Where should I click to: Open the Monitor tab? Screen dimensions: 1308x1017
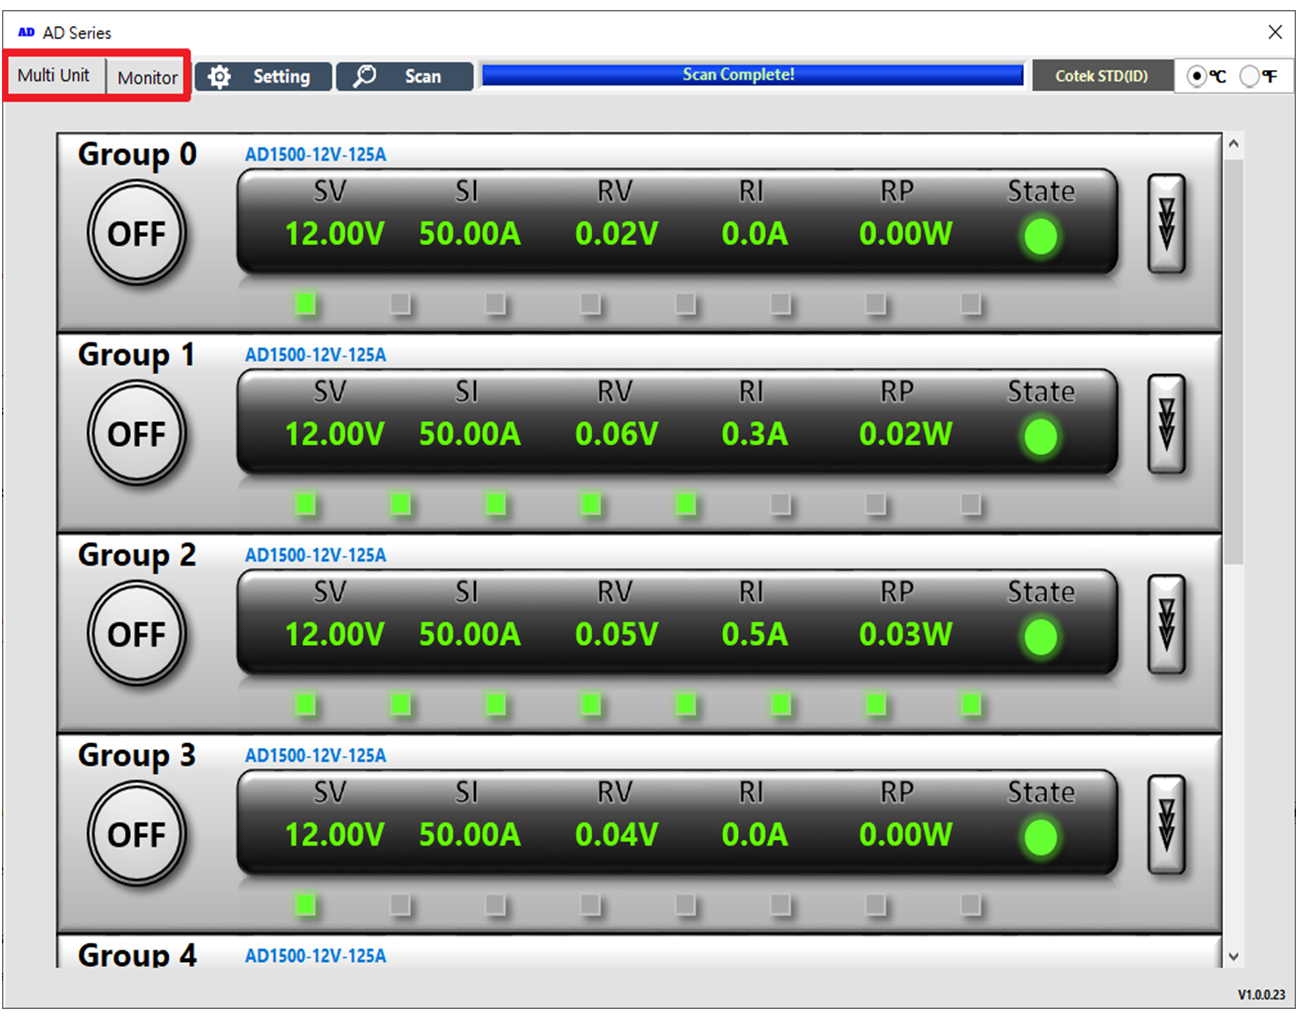click(x=147, y=77)
